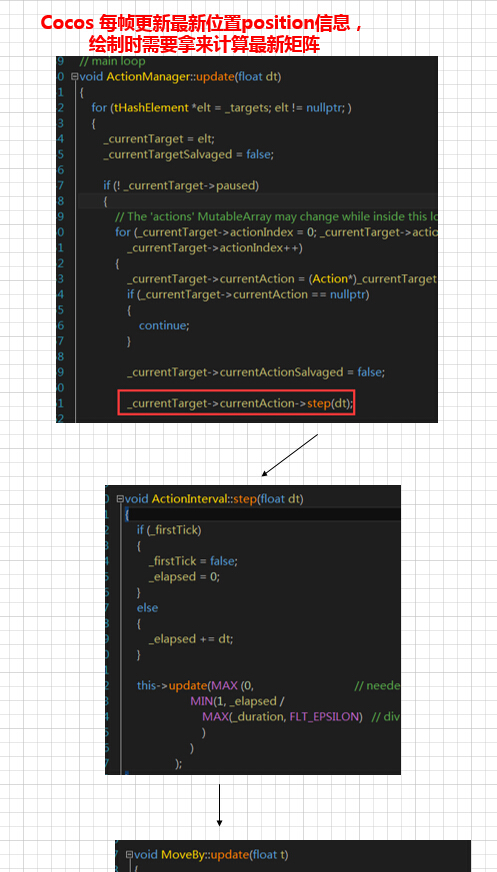Click the '_elapsed = 0;' line
The image size is (497, 872).
(x=184, y=577)
